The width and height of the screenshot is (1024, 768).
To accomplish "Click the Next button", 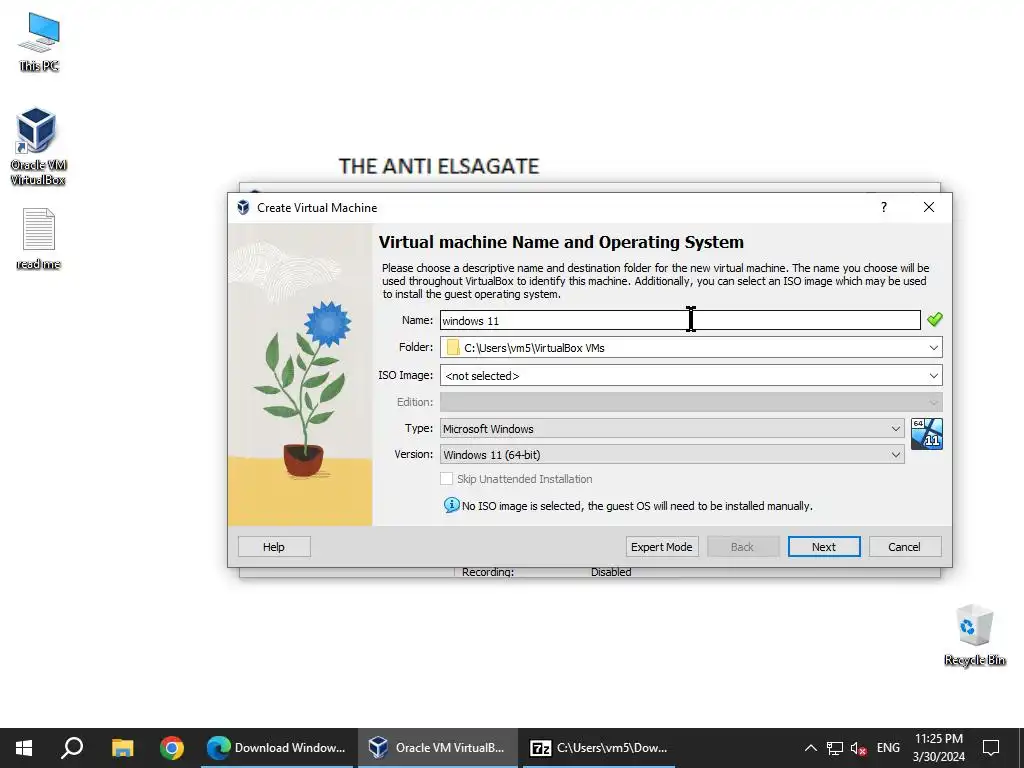I will [824, 547].
